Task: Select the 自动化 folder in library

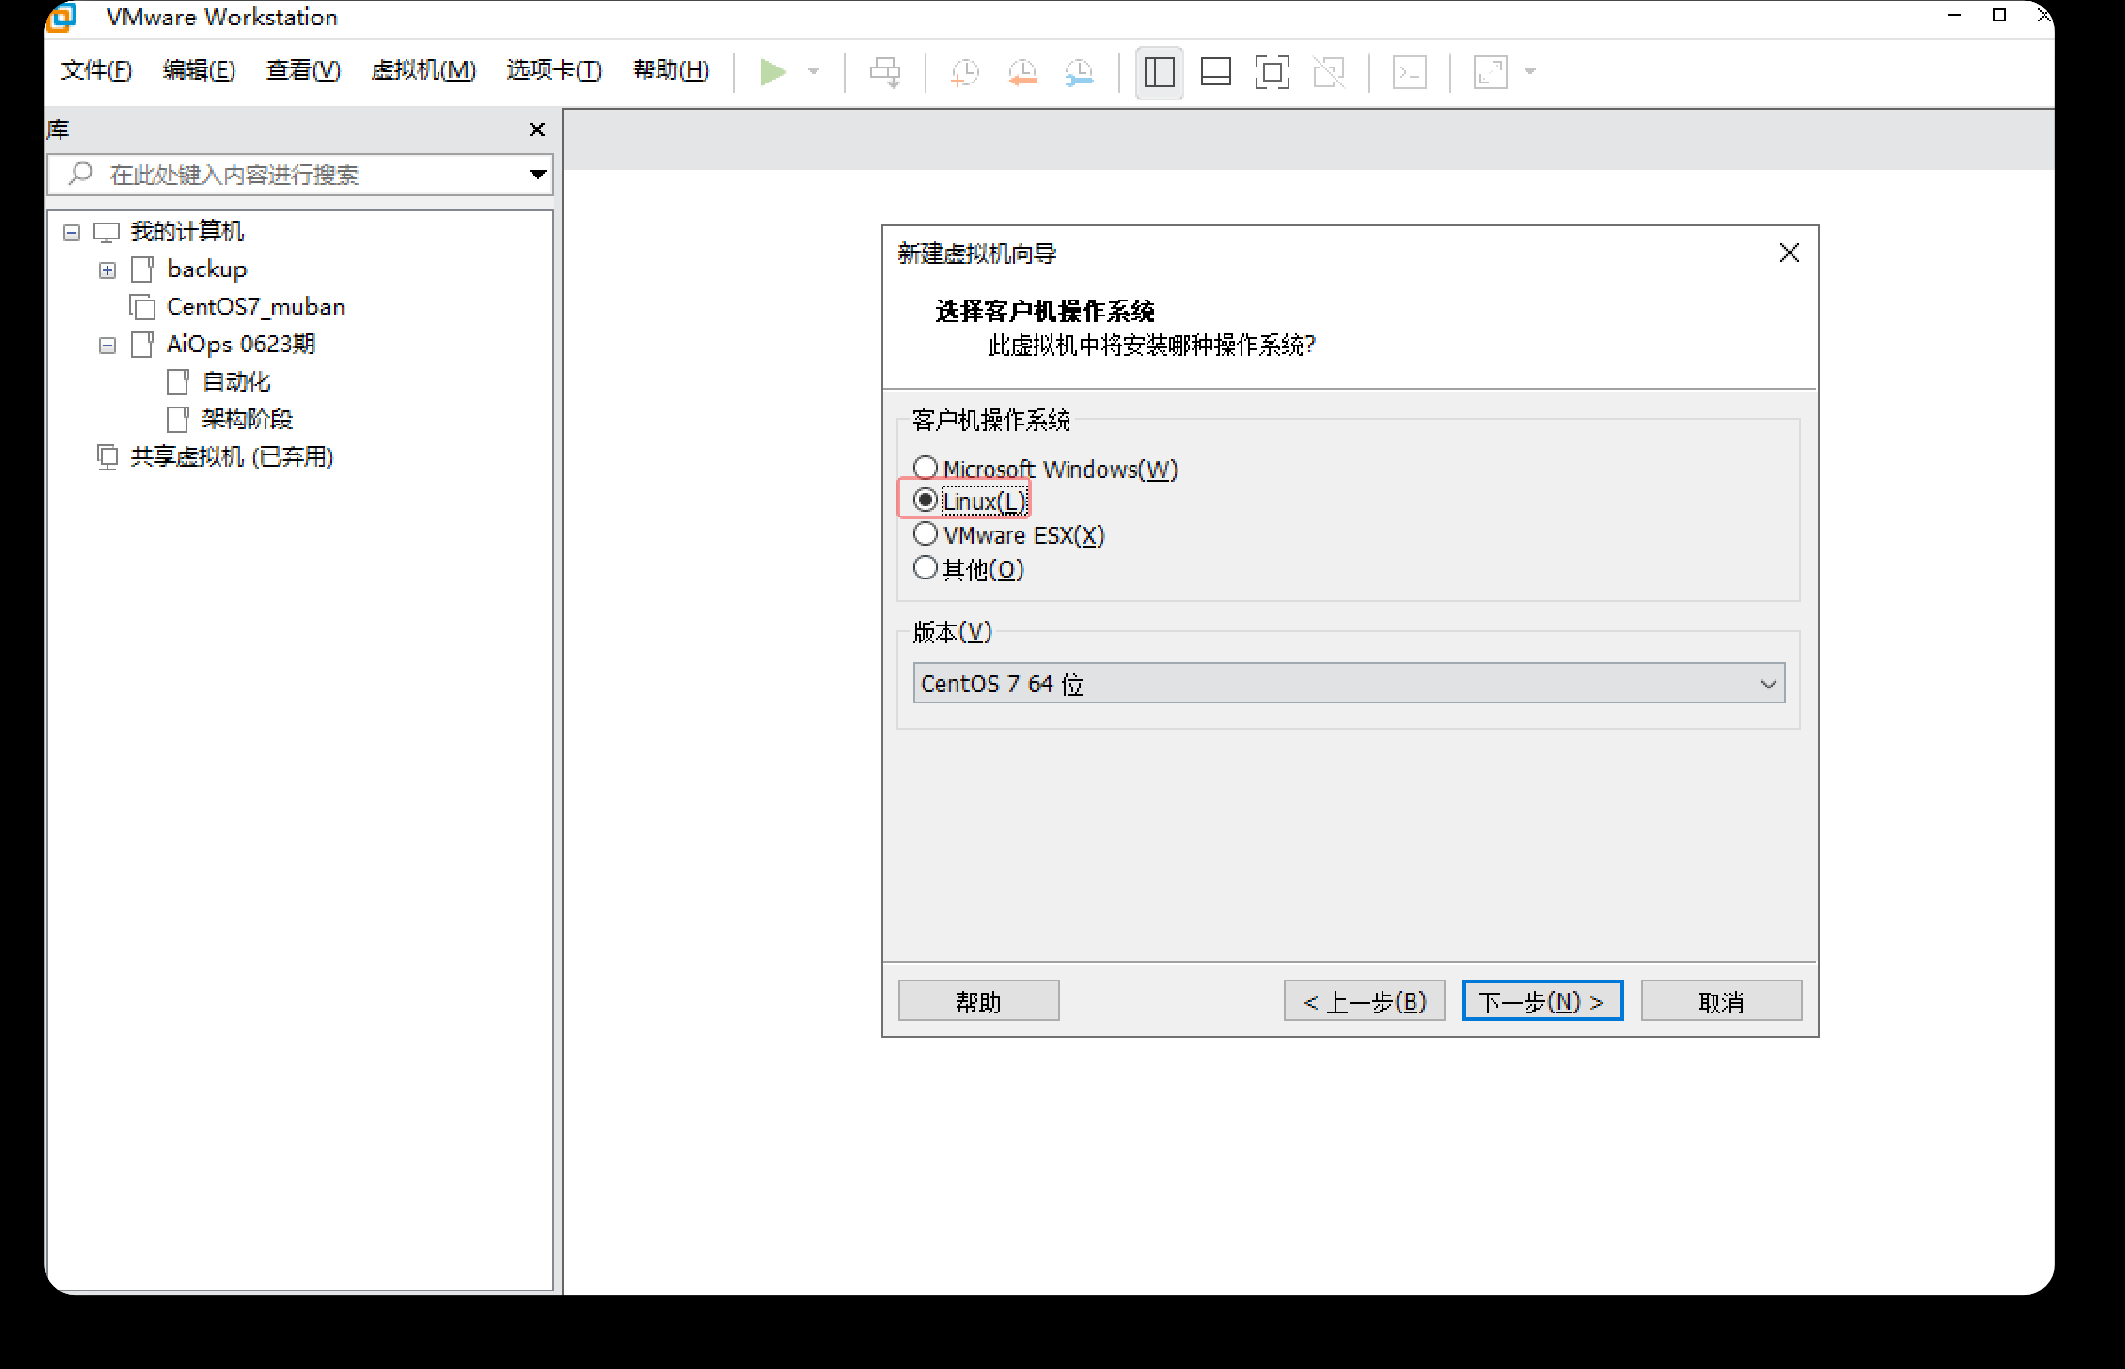Action: (236, 382)
